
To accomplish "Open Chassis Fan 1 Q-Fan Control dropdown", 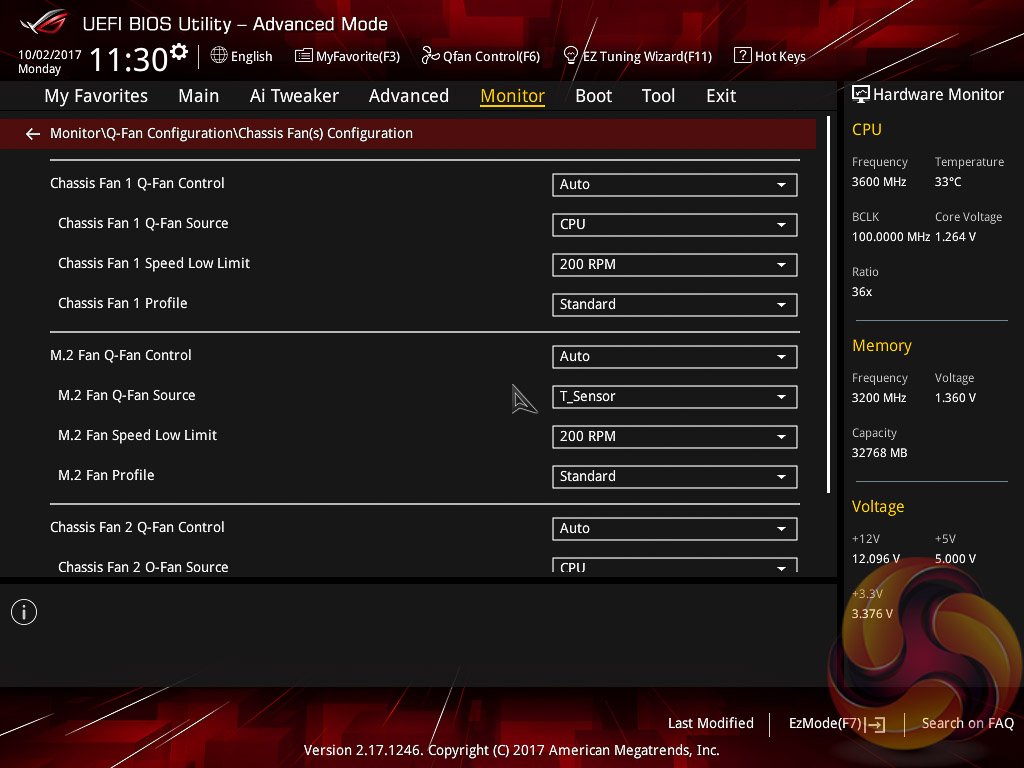I will click(675, 185).
